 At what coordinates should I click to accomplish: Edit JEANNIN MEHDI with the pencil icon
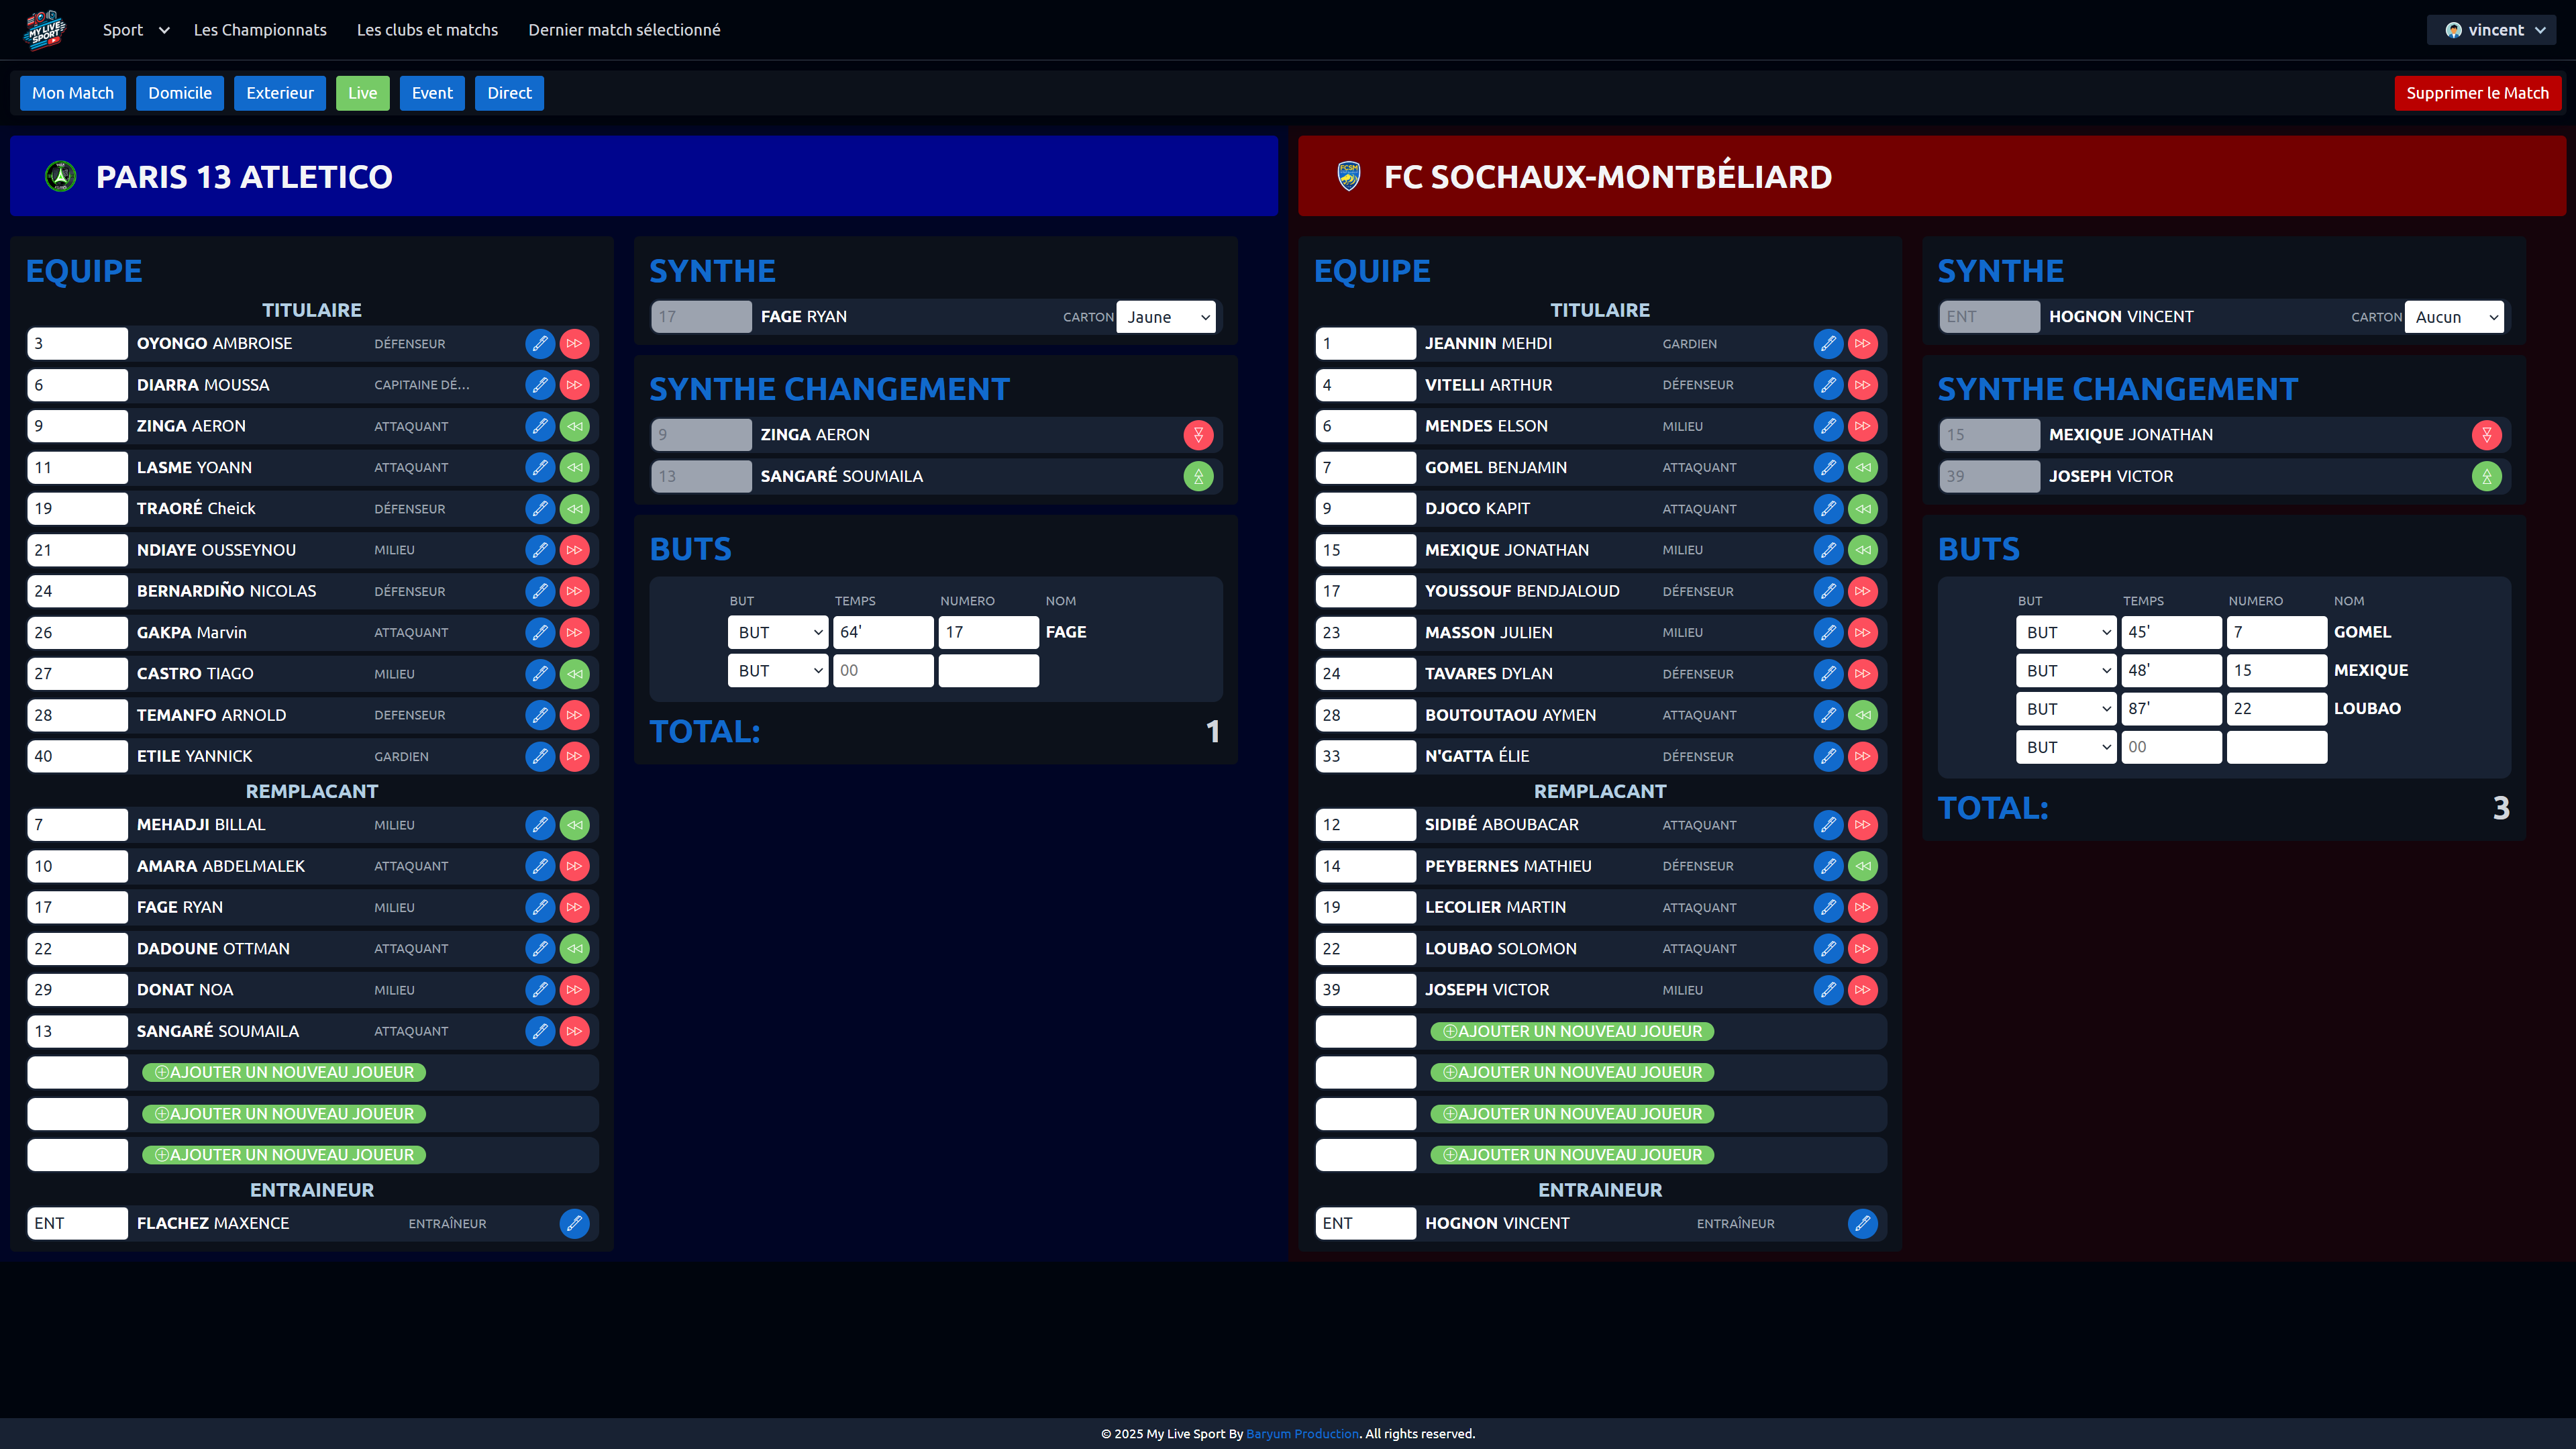1828,343
